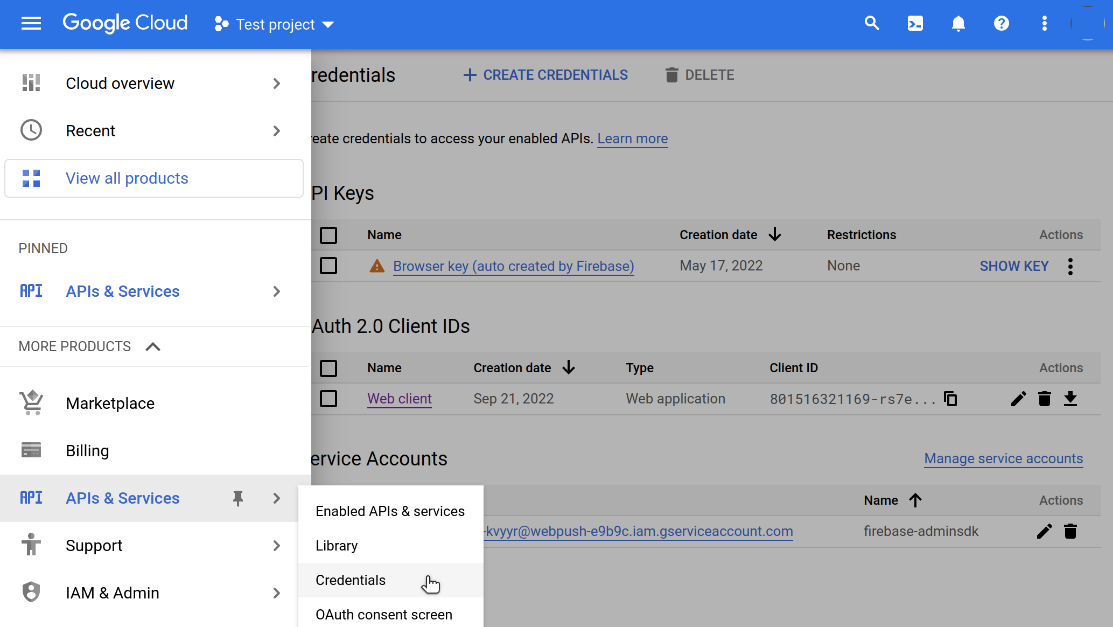The width and height of the screenshot is (1113, 627).
Task: Open Manage service accounts link
Action: [x=1004, y=459]
